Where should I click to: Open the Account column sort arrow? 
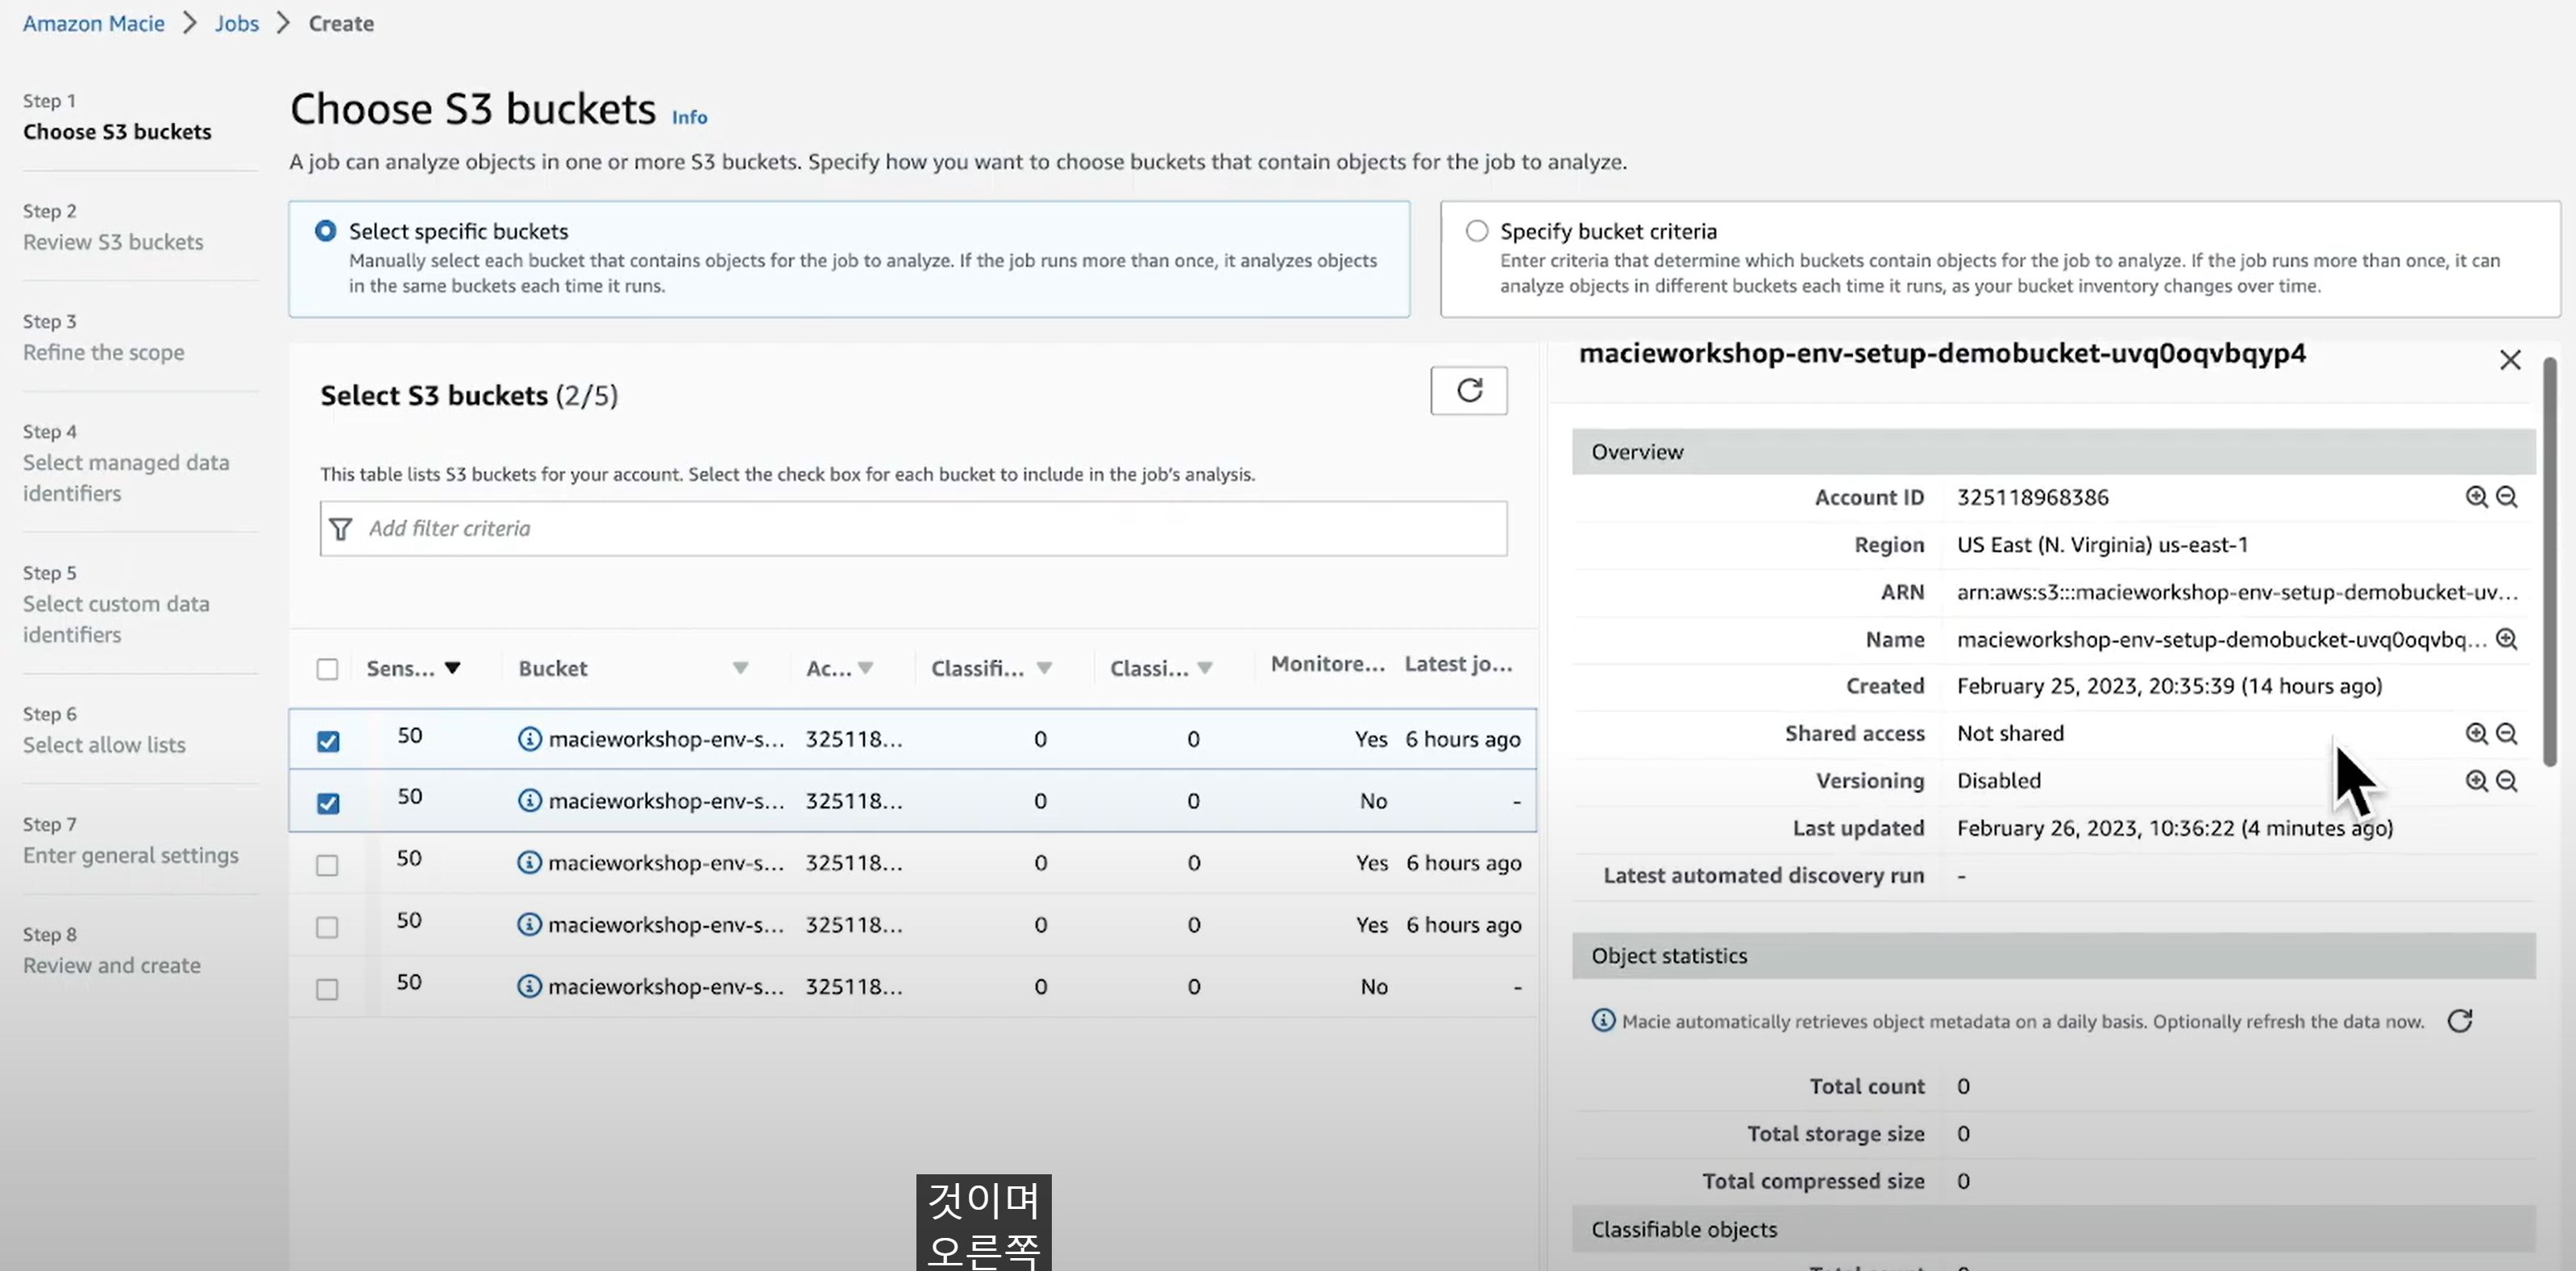point(866,668)
